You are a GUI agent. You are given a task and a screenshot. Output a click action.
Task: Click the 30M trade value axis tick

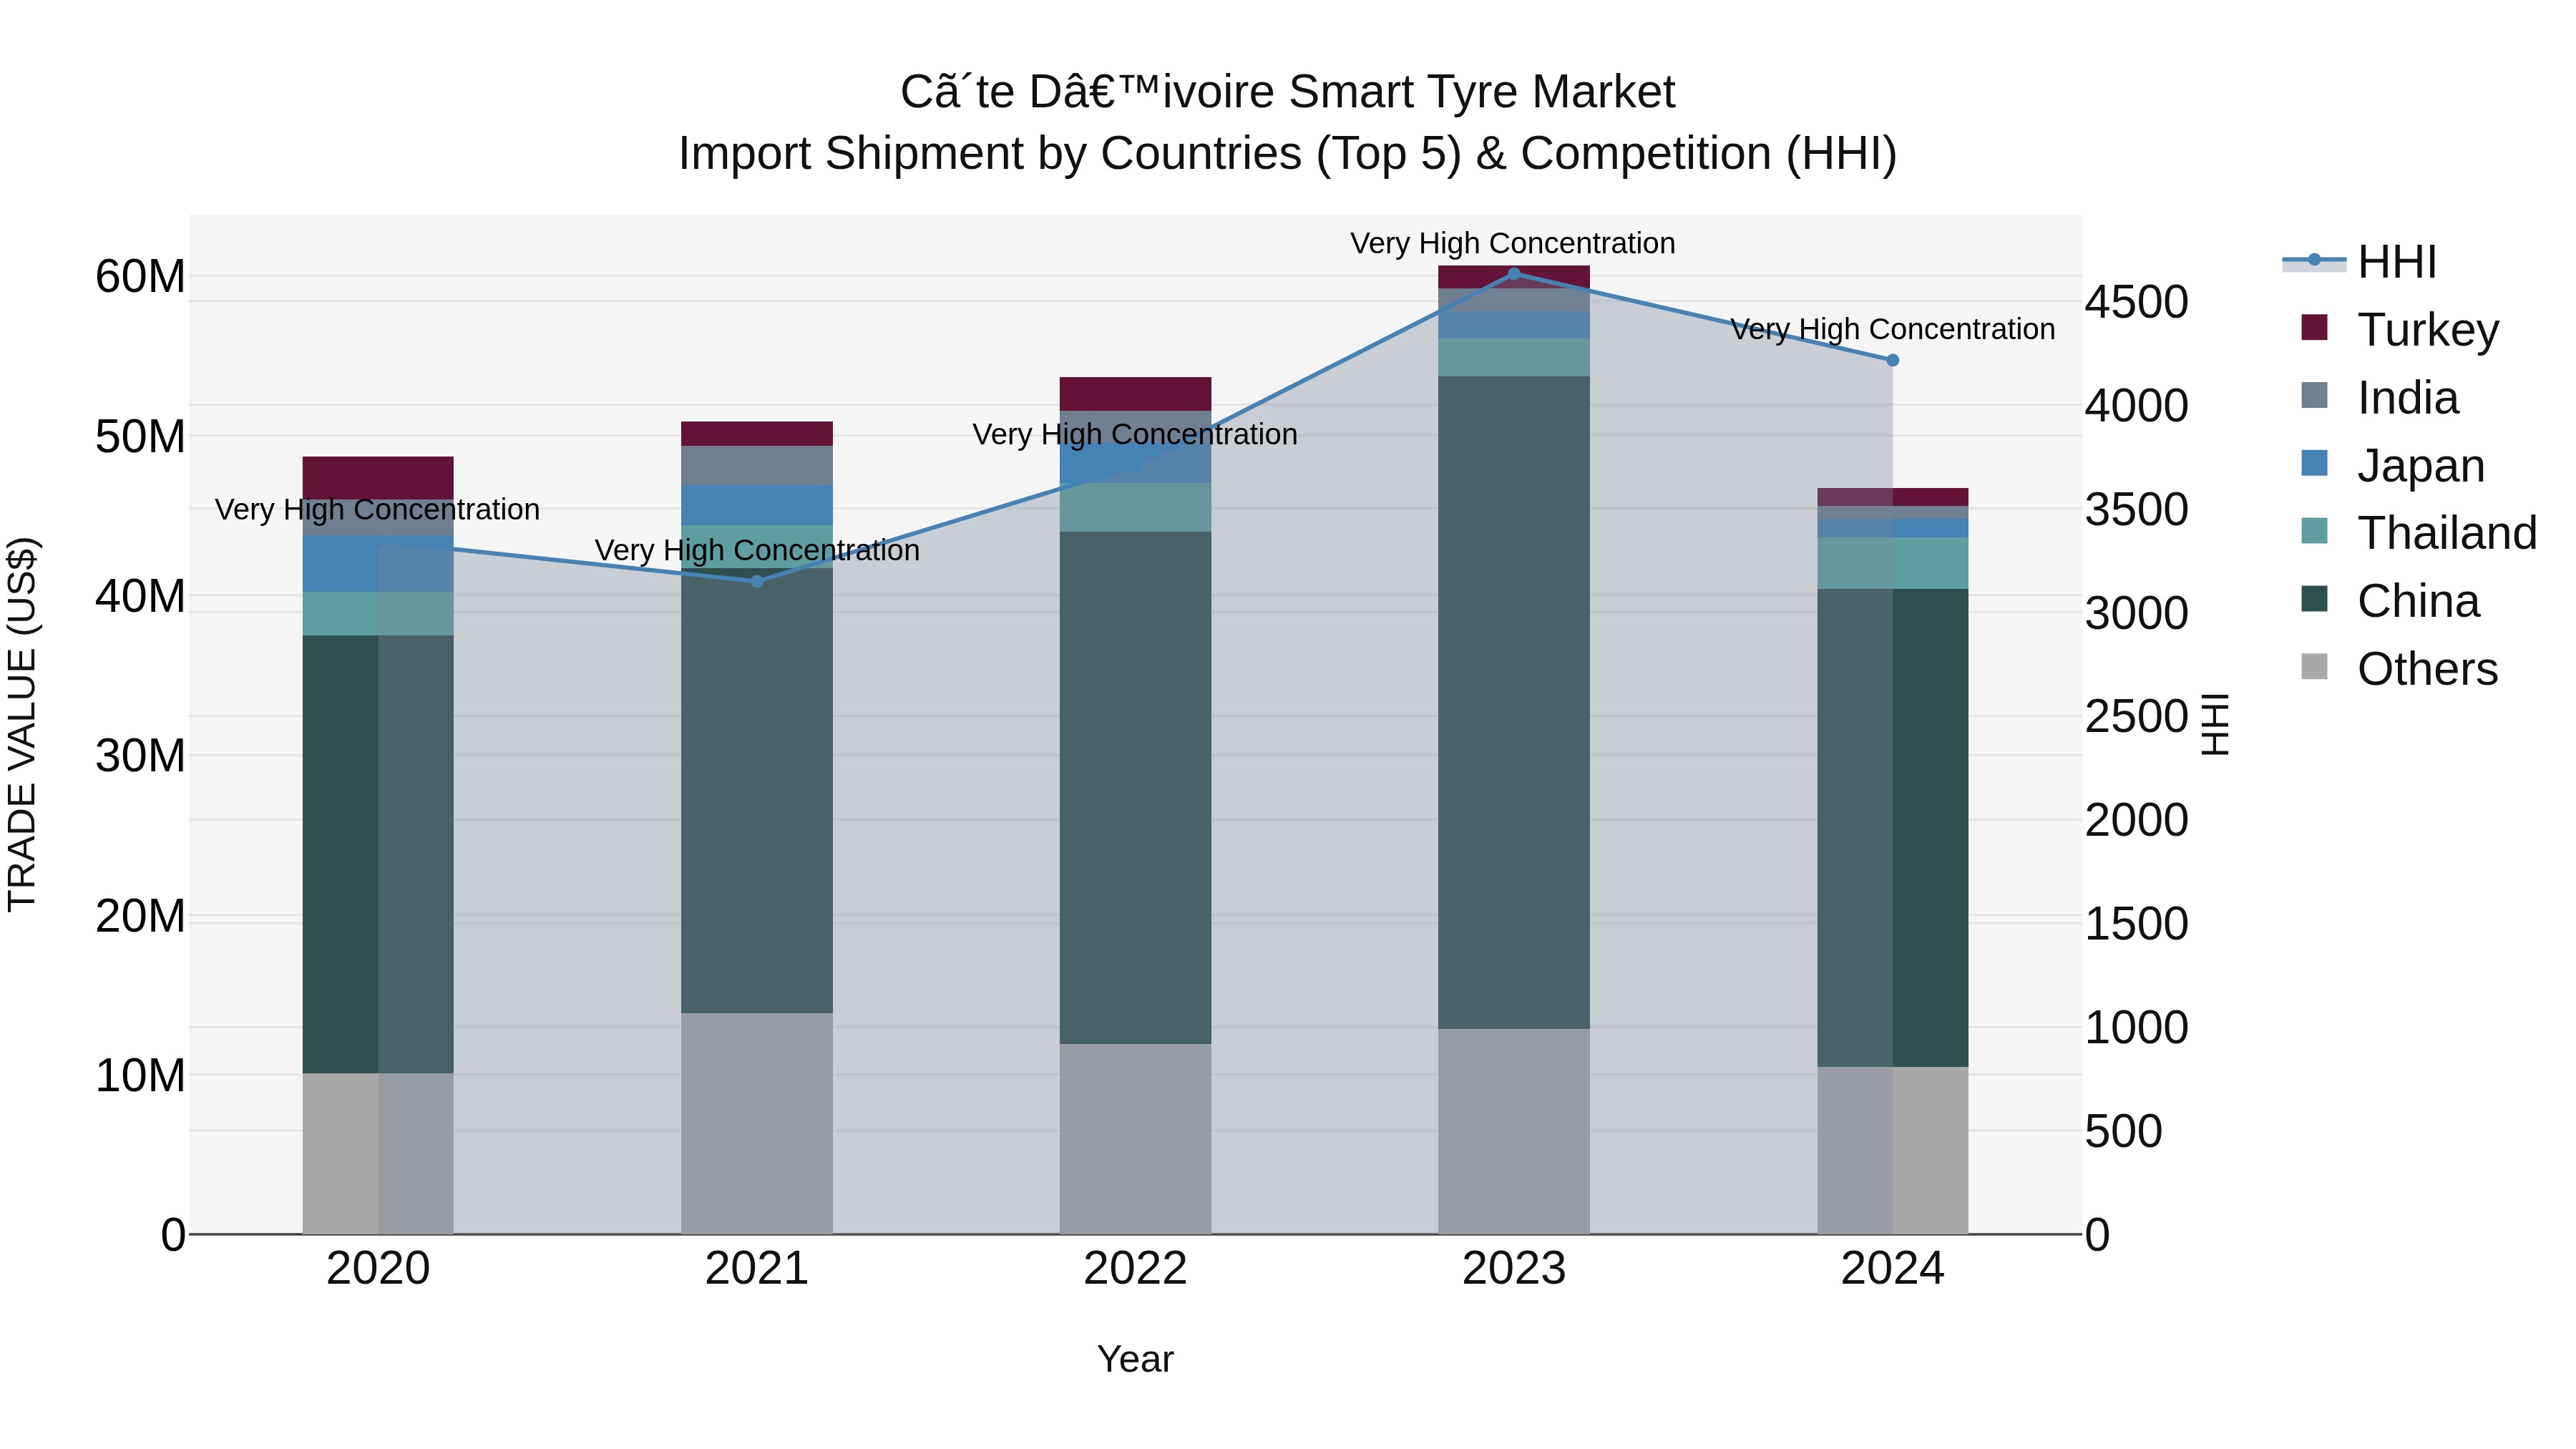point(140,755)
